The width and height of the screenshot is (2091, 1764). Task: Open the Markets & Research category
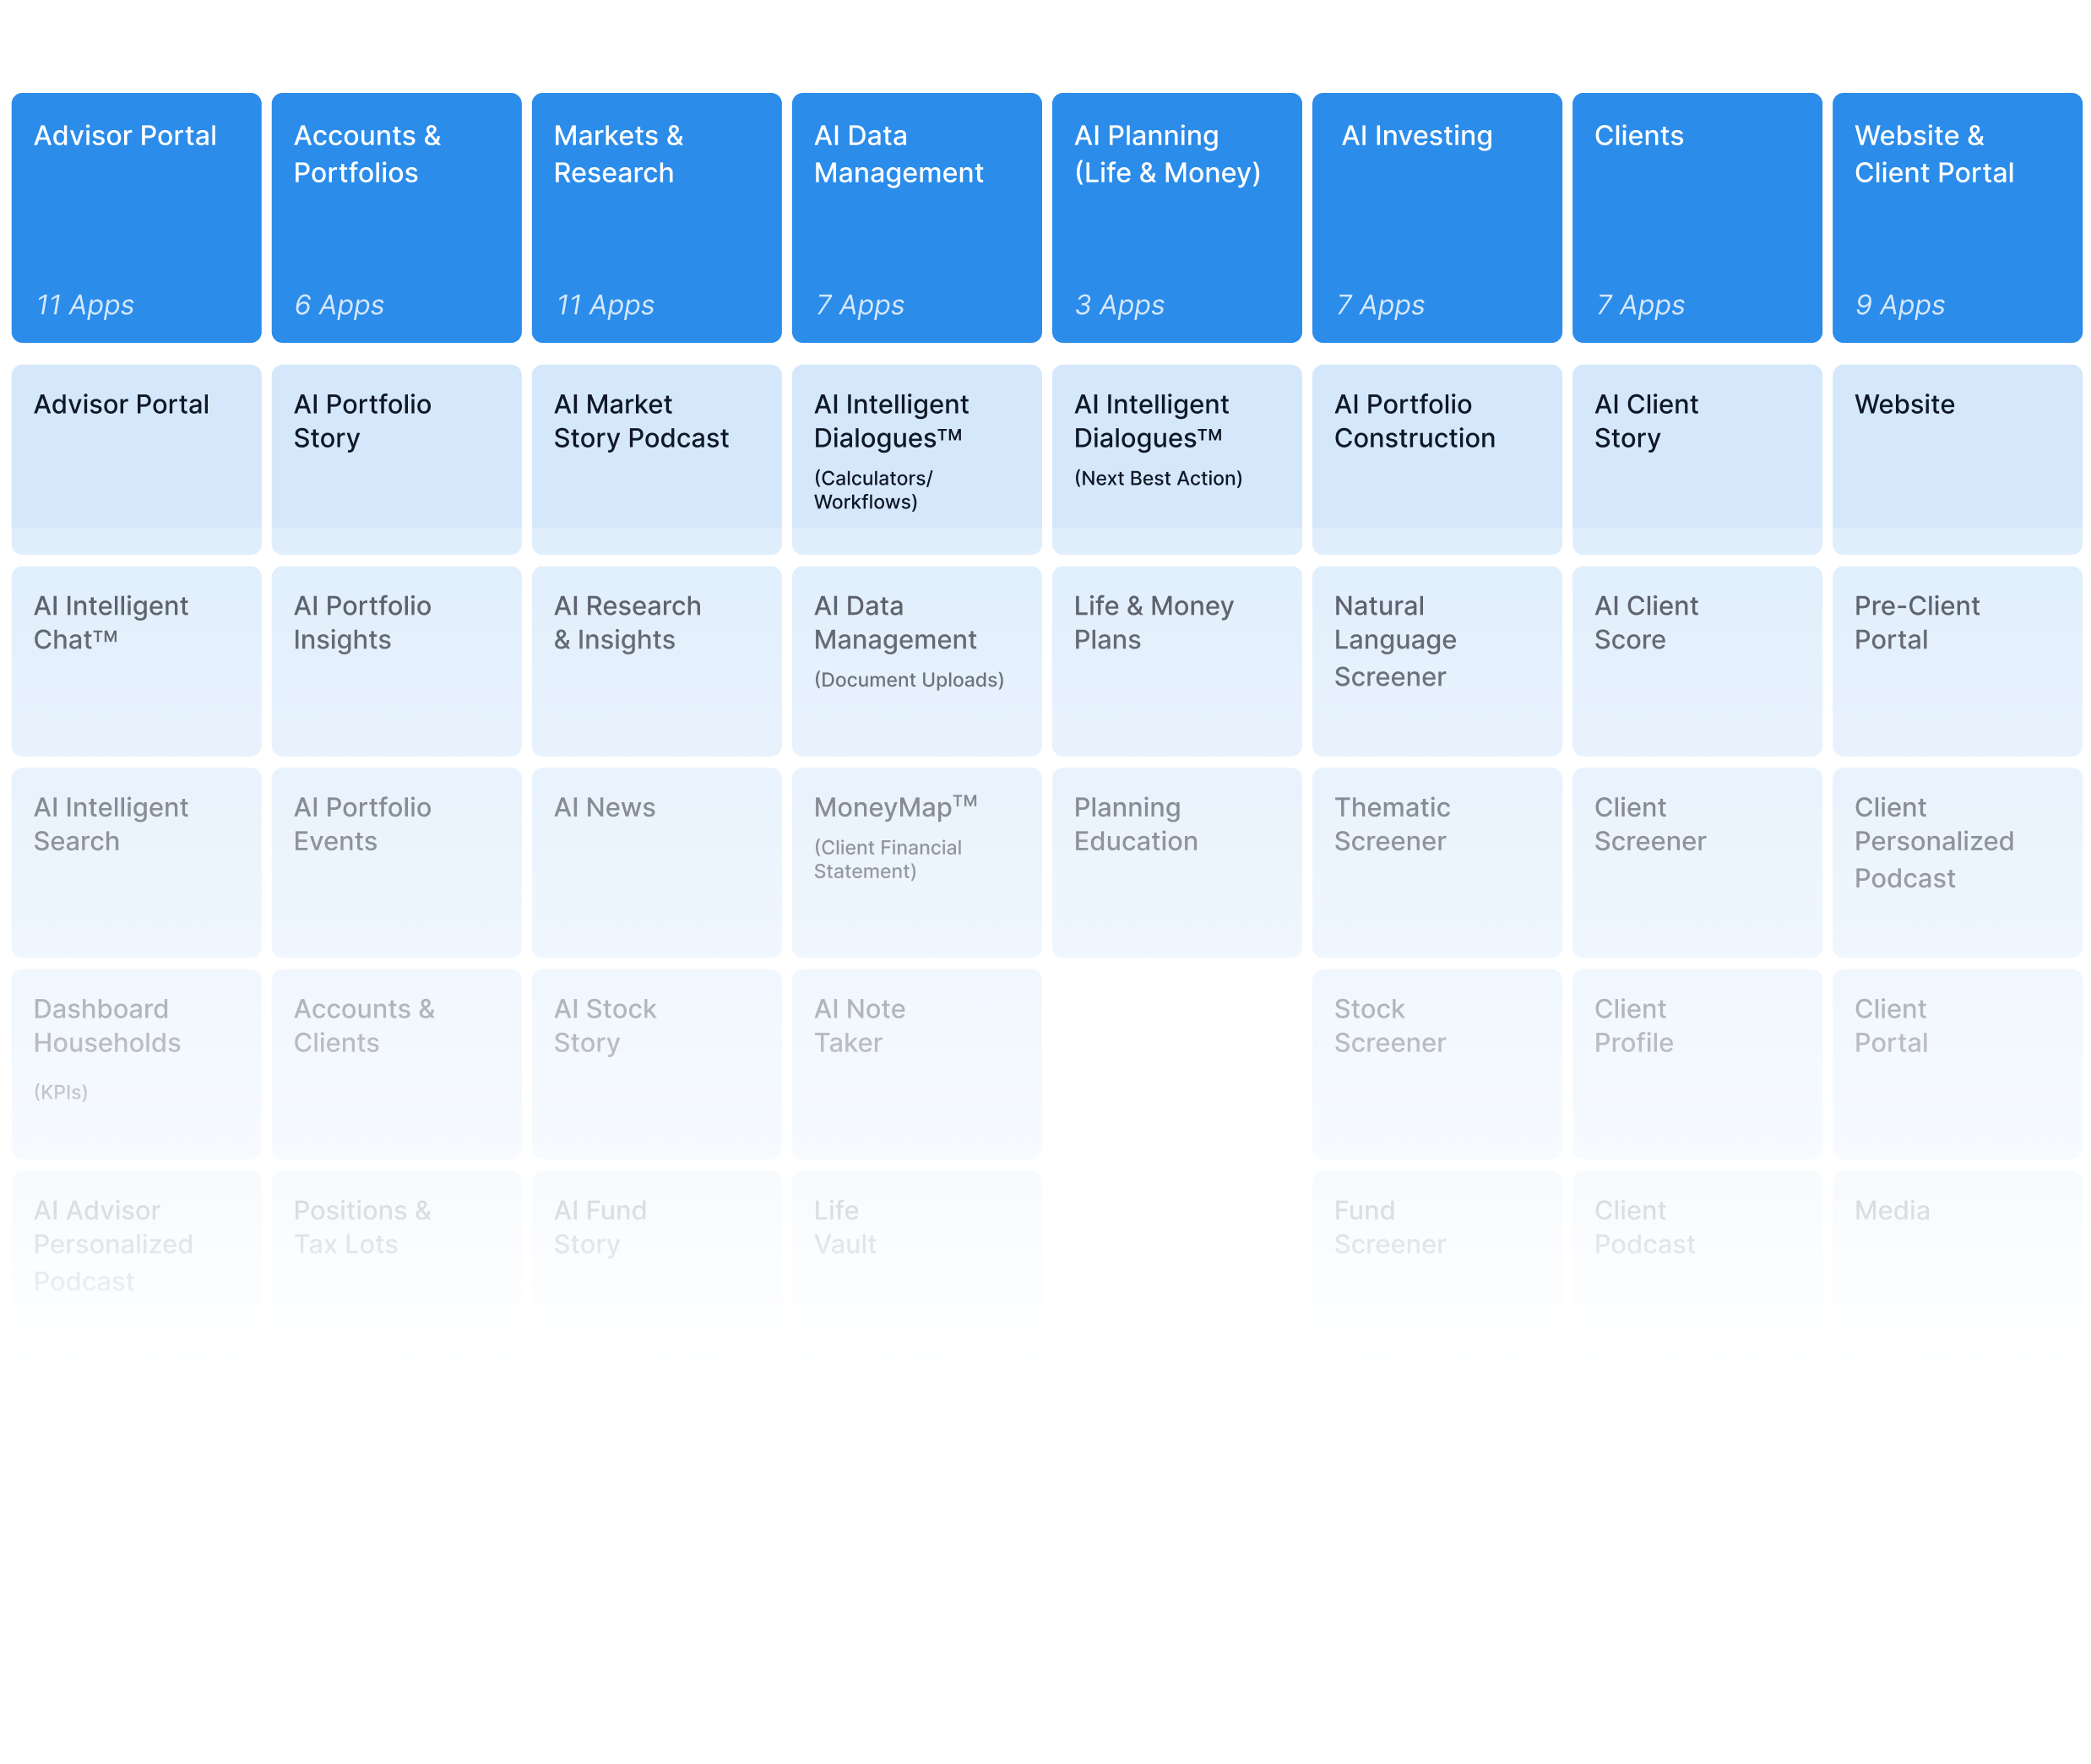click(x=656, y=218)
